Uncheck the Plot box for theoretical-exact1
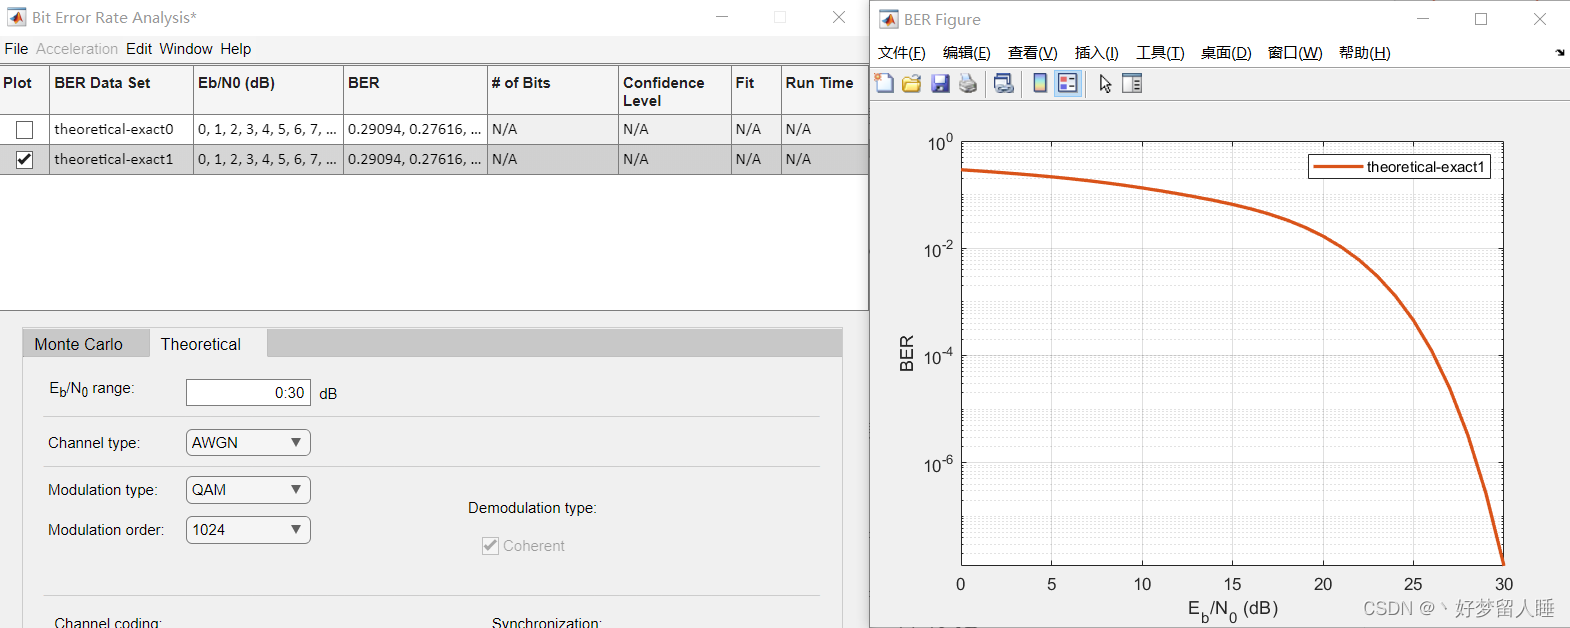 pos(25,159)
